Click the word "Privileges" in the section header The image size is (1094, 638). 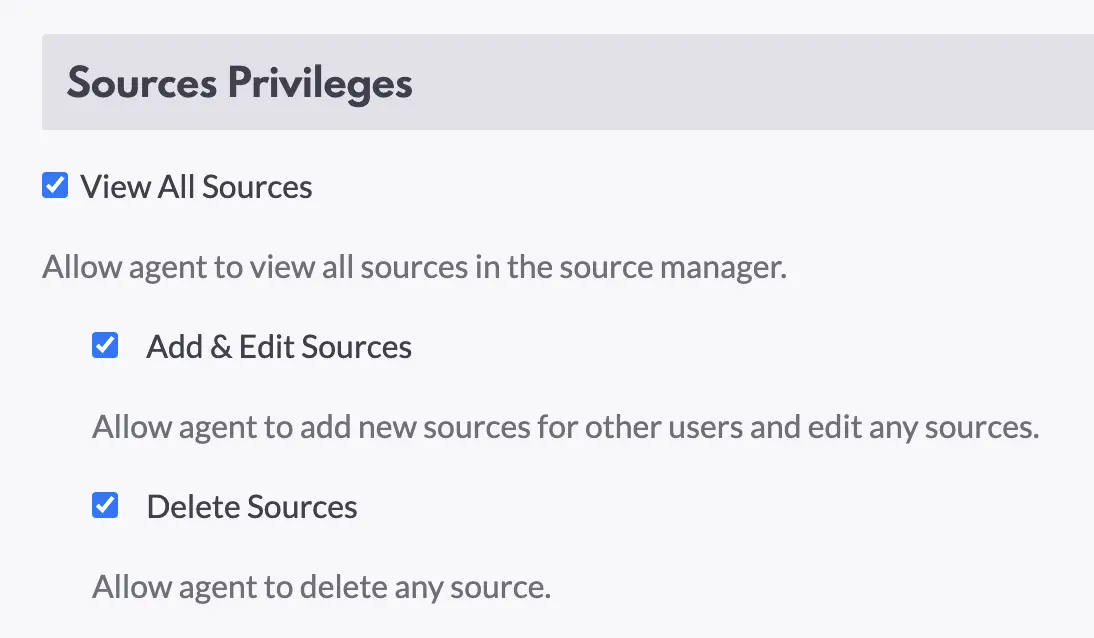click(320, 83)
